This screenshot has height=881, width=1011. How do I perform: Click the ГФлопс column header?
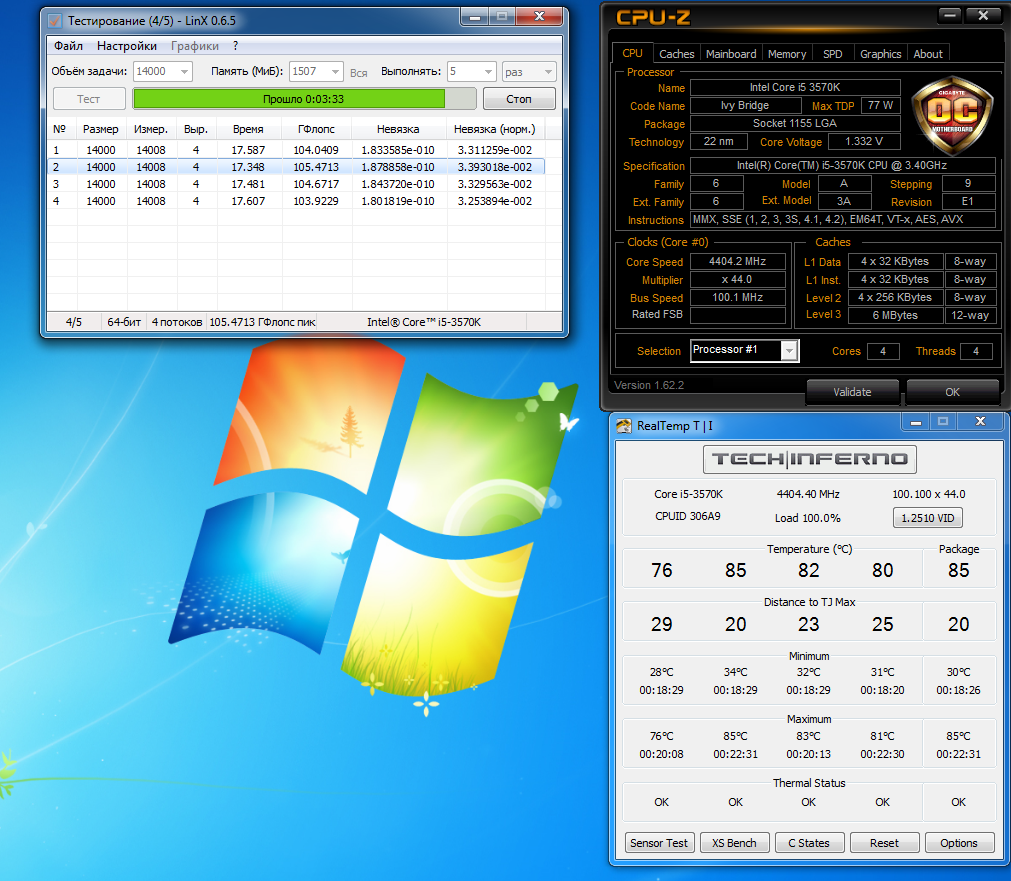click(316, 129)
